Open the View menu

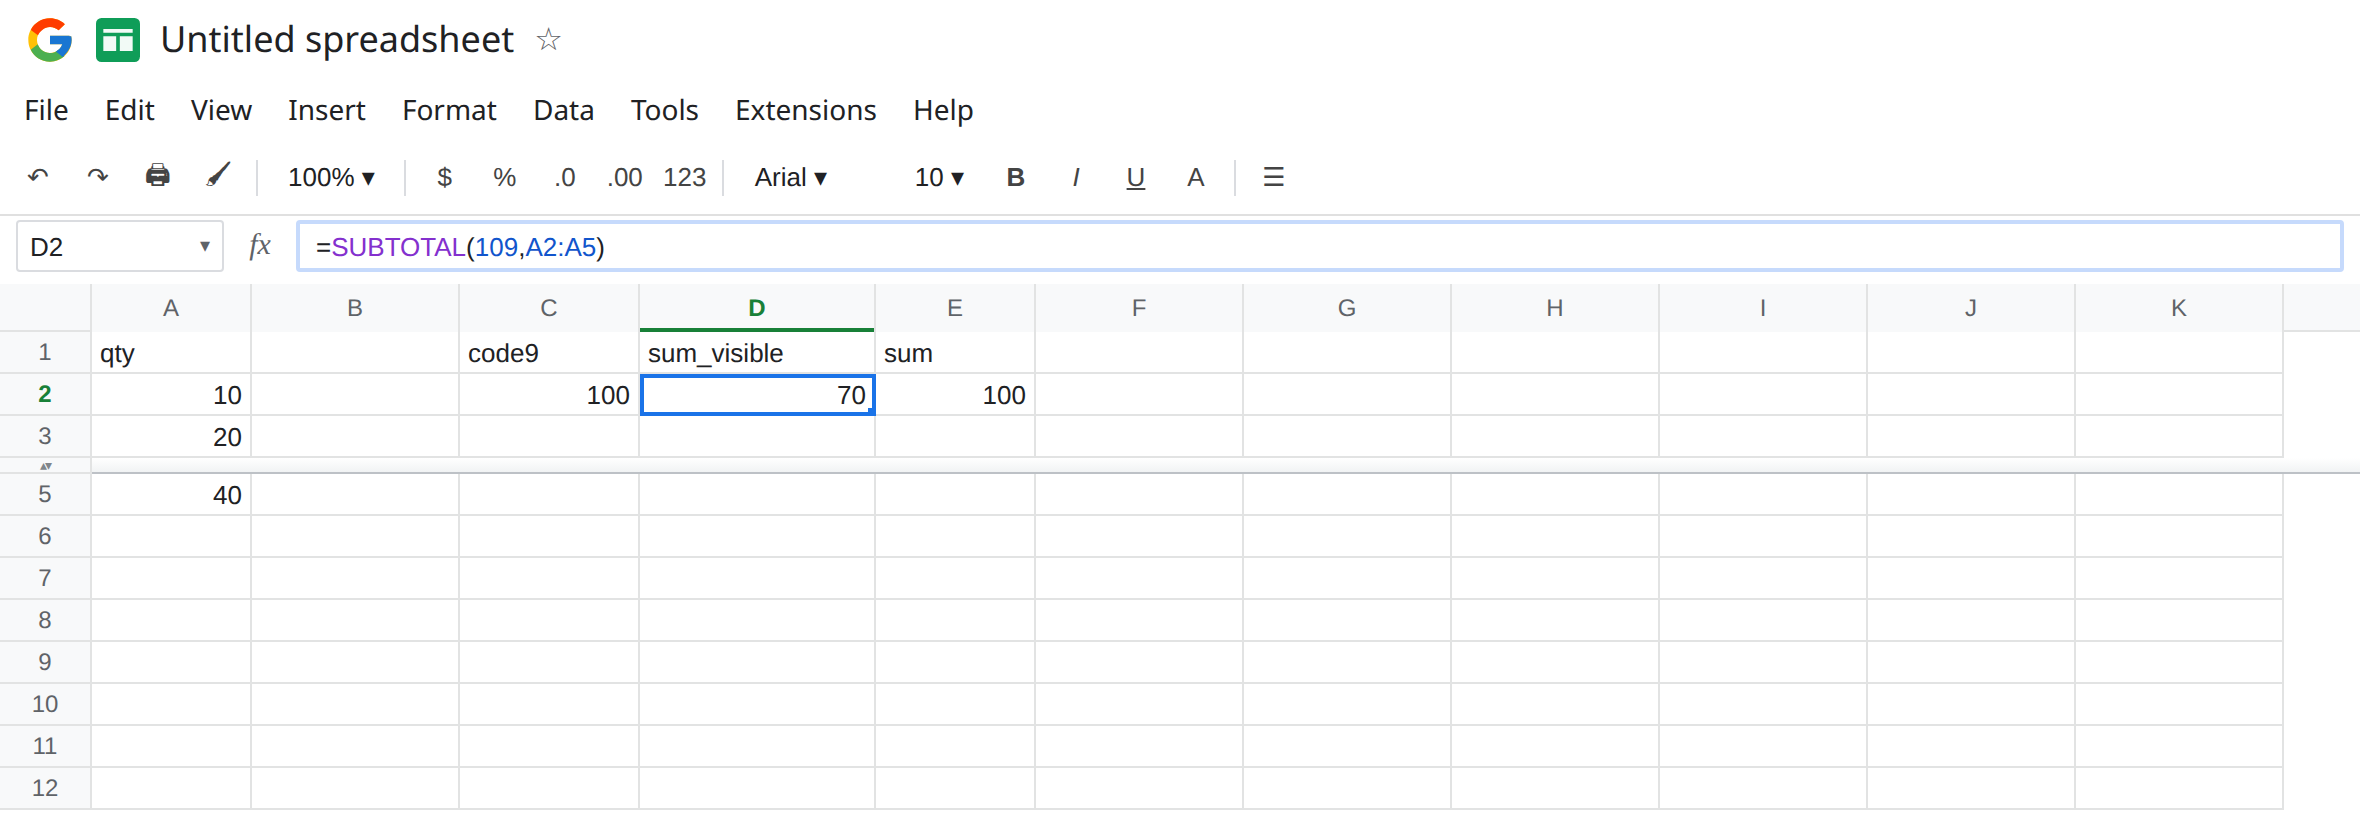pos(221,110)
